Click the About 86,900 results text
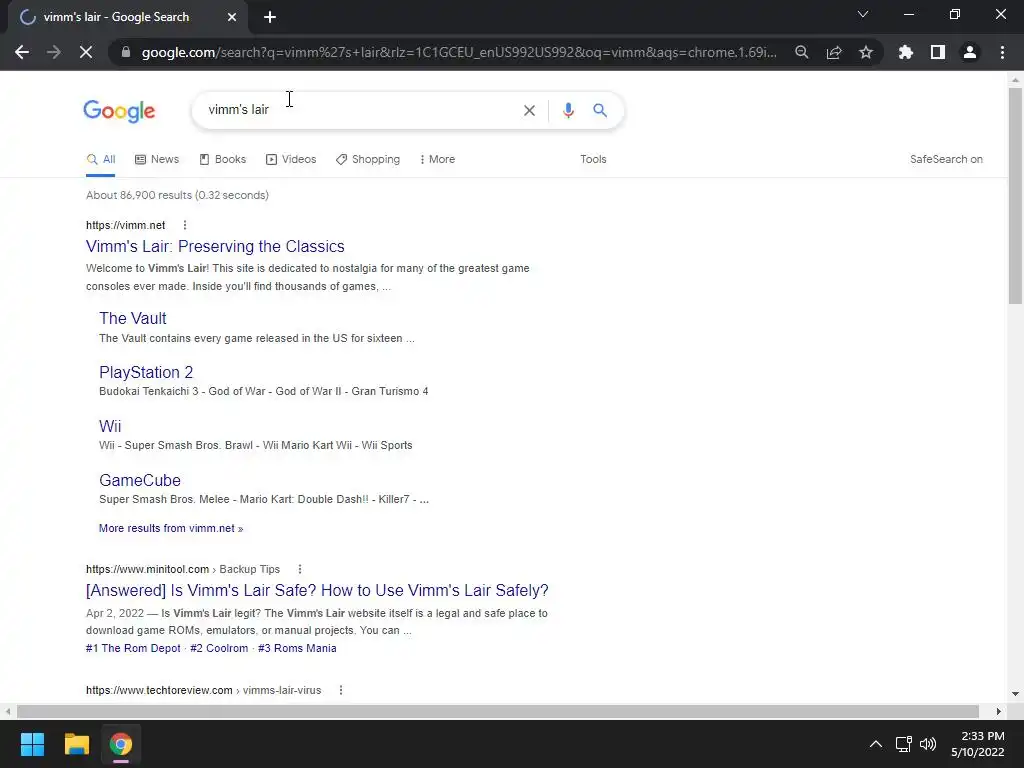Screen dimensions: 1024x768 tap(178, 195)
